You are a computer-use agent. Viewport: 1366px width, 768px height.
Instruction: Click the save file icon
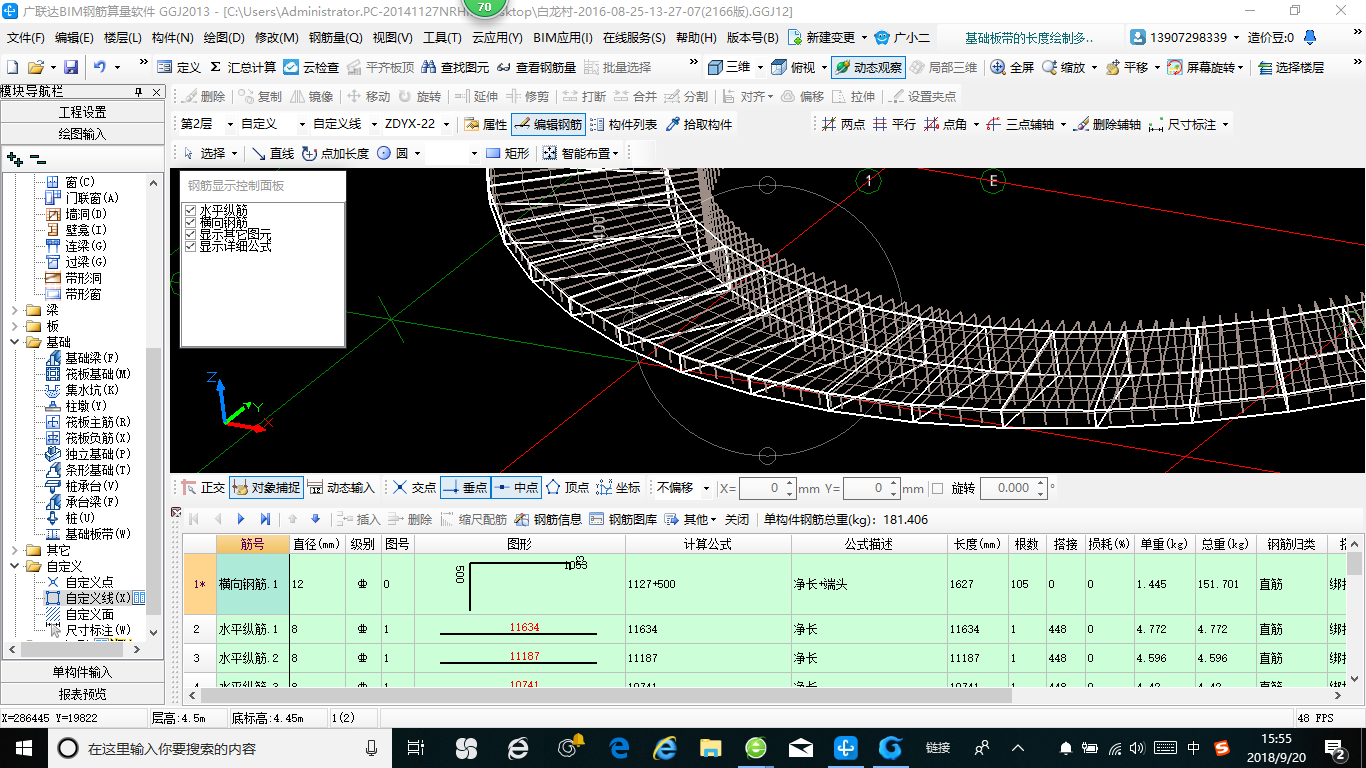pos(71,67)
